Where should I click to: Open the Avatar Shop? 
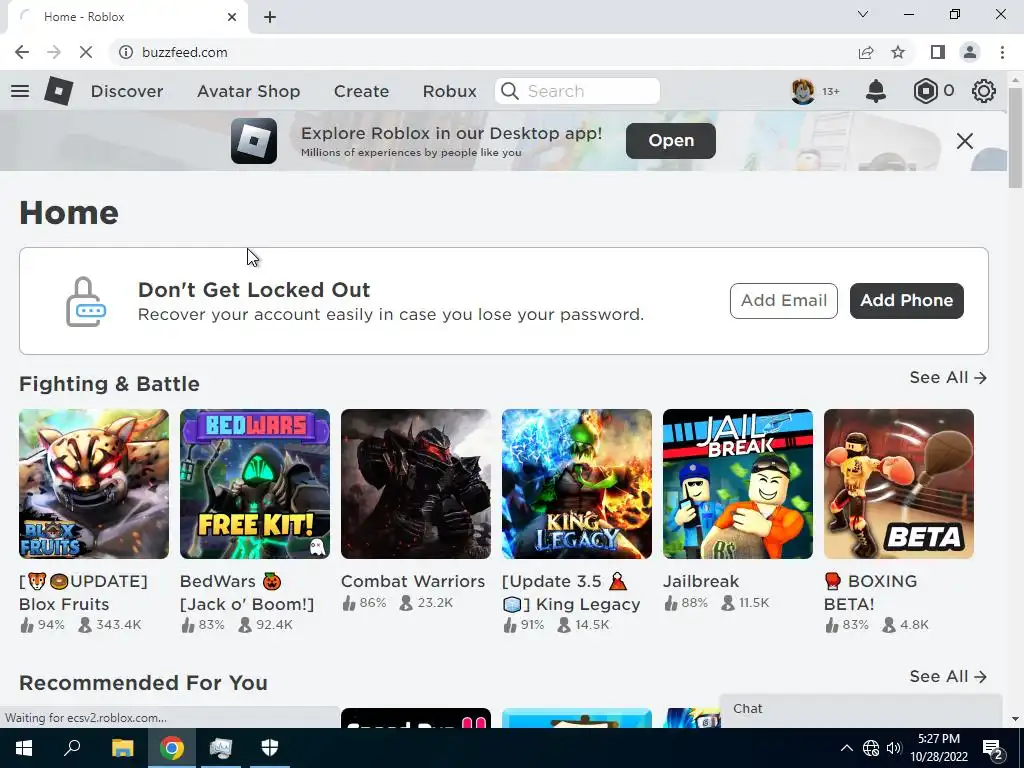pyautogui.click(x=249, y=91)
